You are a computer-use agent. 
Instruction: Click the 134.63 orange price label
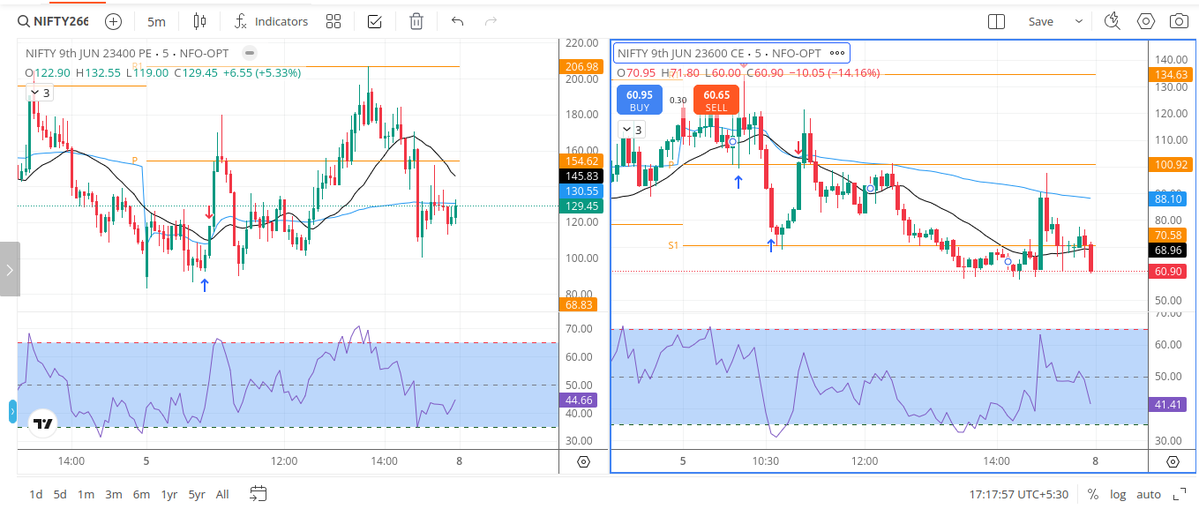pos(1171,74)
